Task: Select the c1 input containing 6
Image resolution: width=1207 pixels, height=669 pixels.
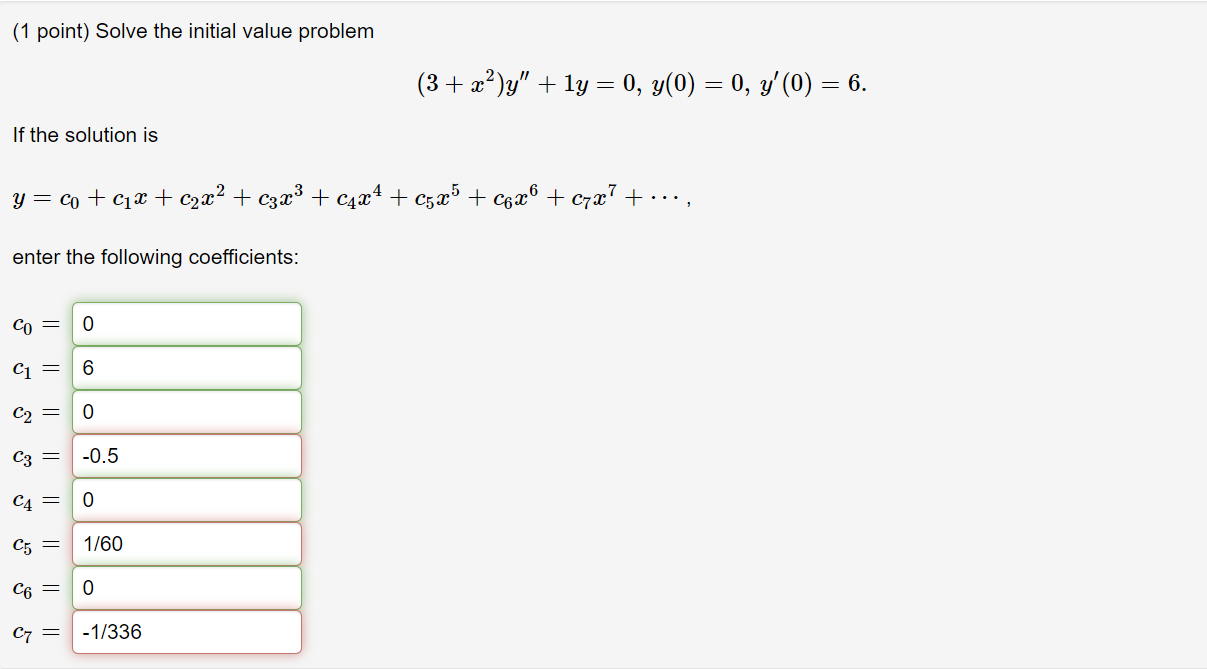Action: [x=186, y=367]
